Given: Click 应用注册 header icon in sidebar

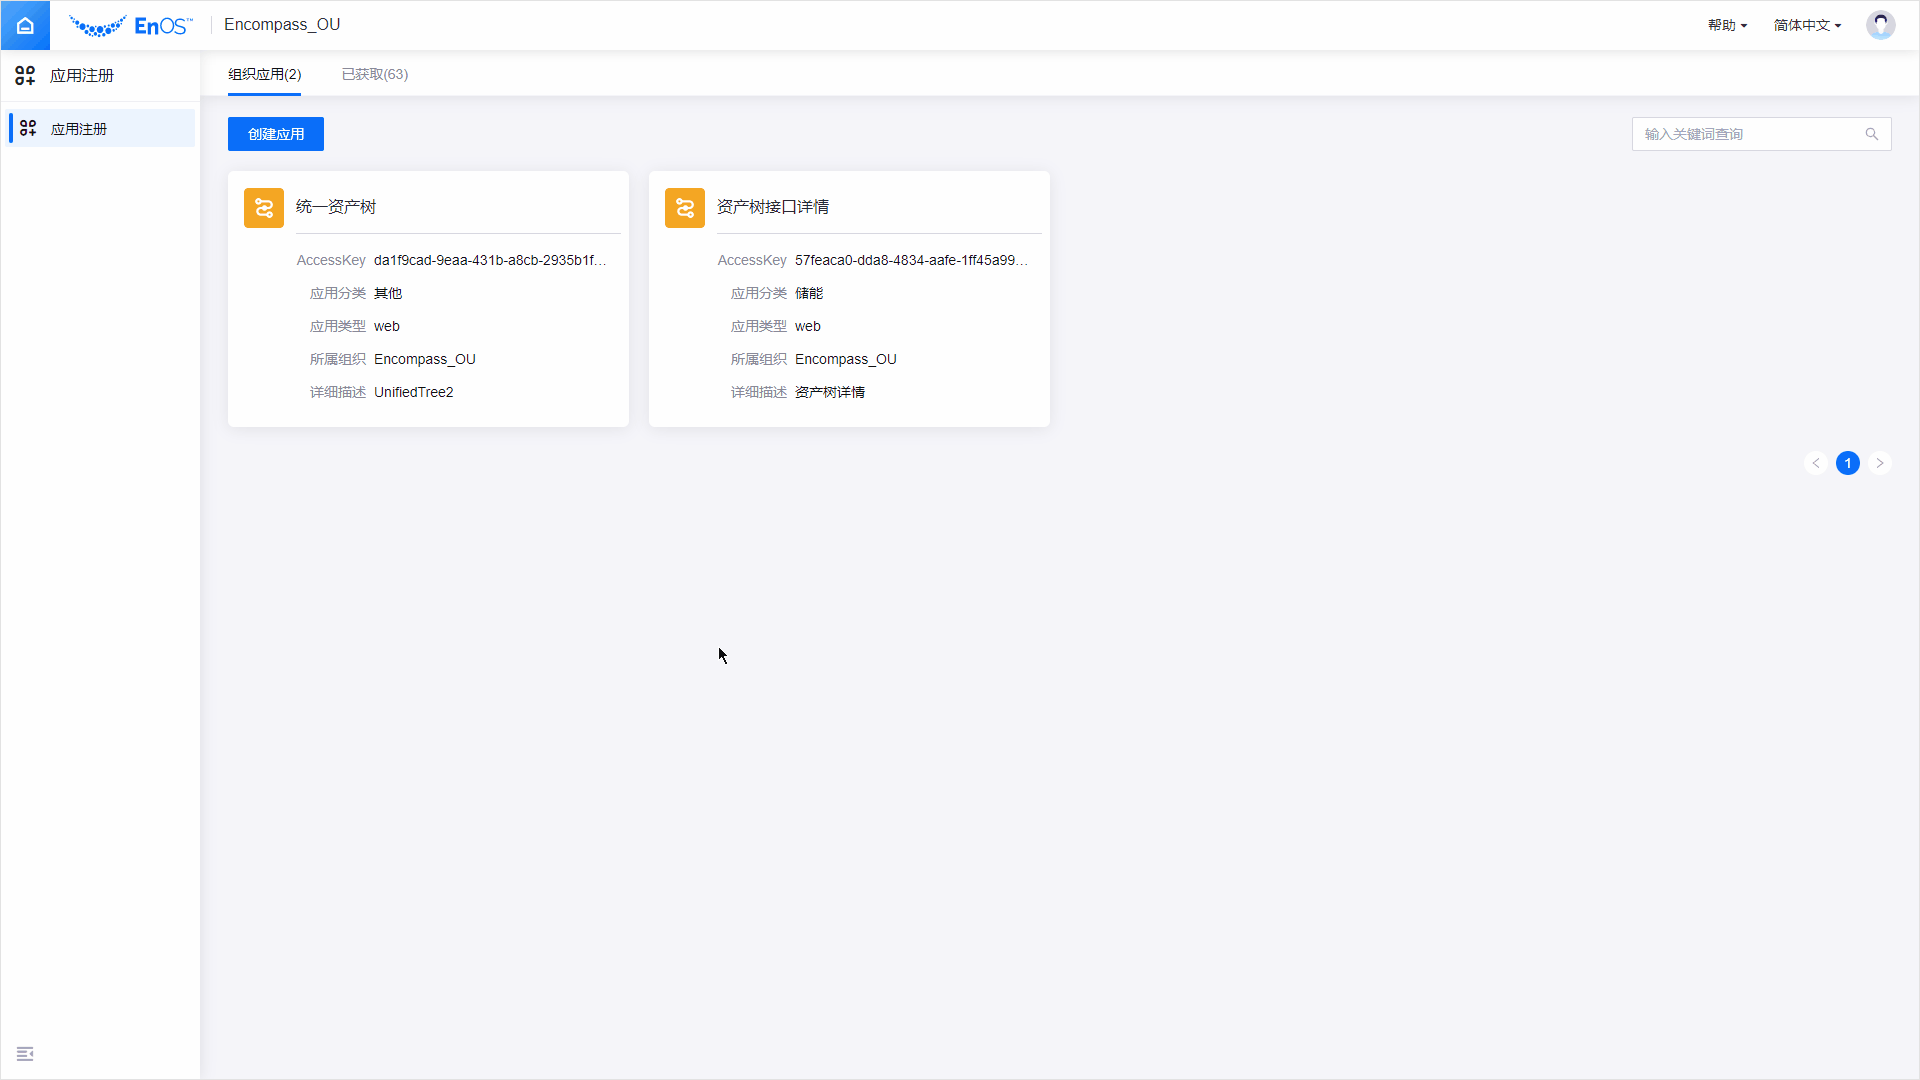Looking at the screenshot, I should [x=25, y=76].
